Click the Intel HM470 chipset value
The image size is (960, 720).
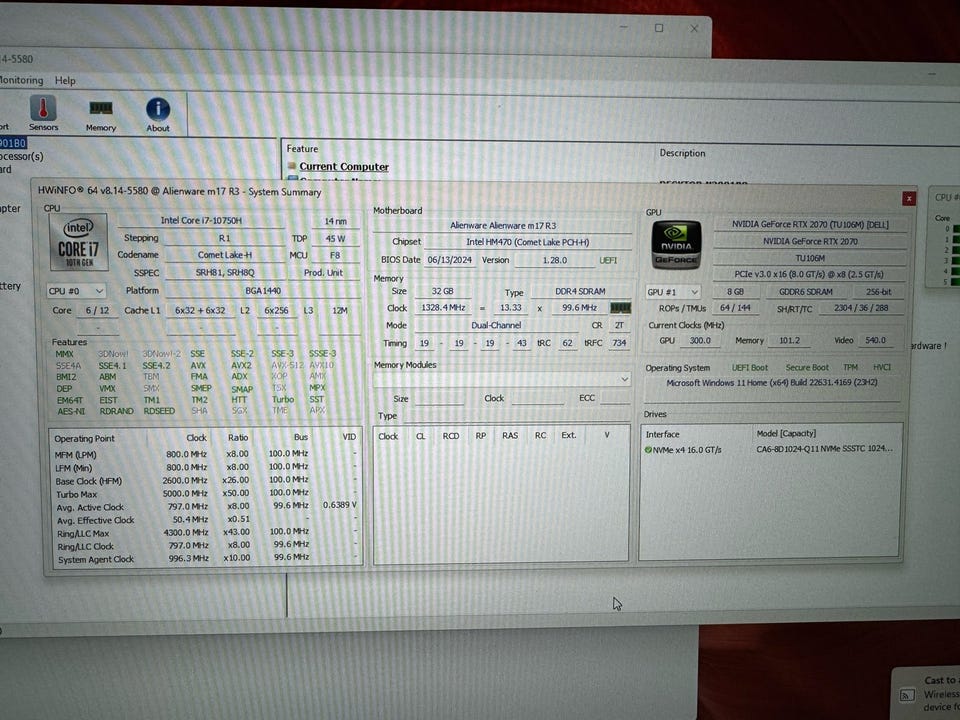click(x=527, y=242)
